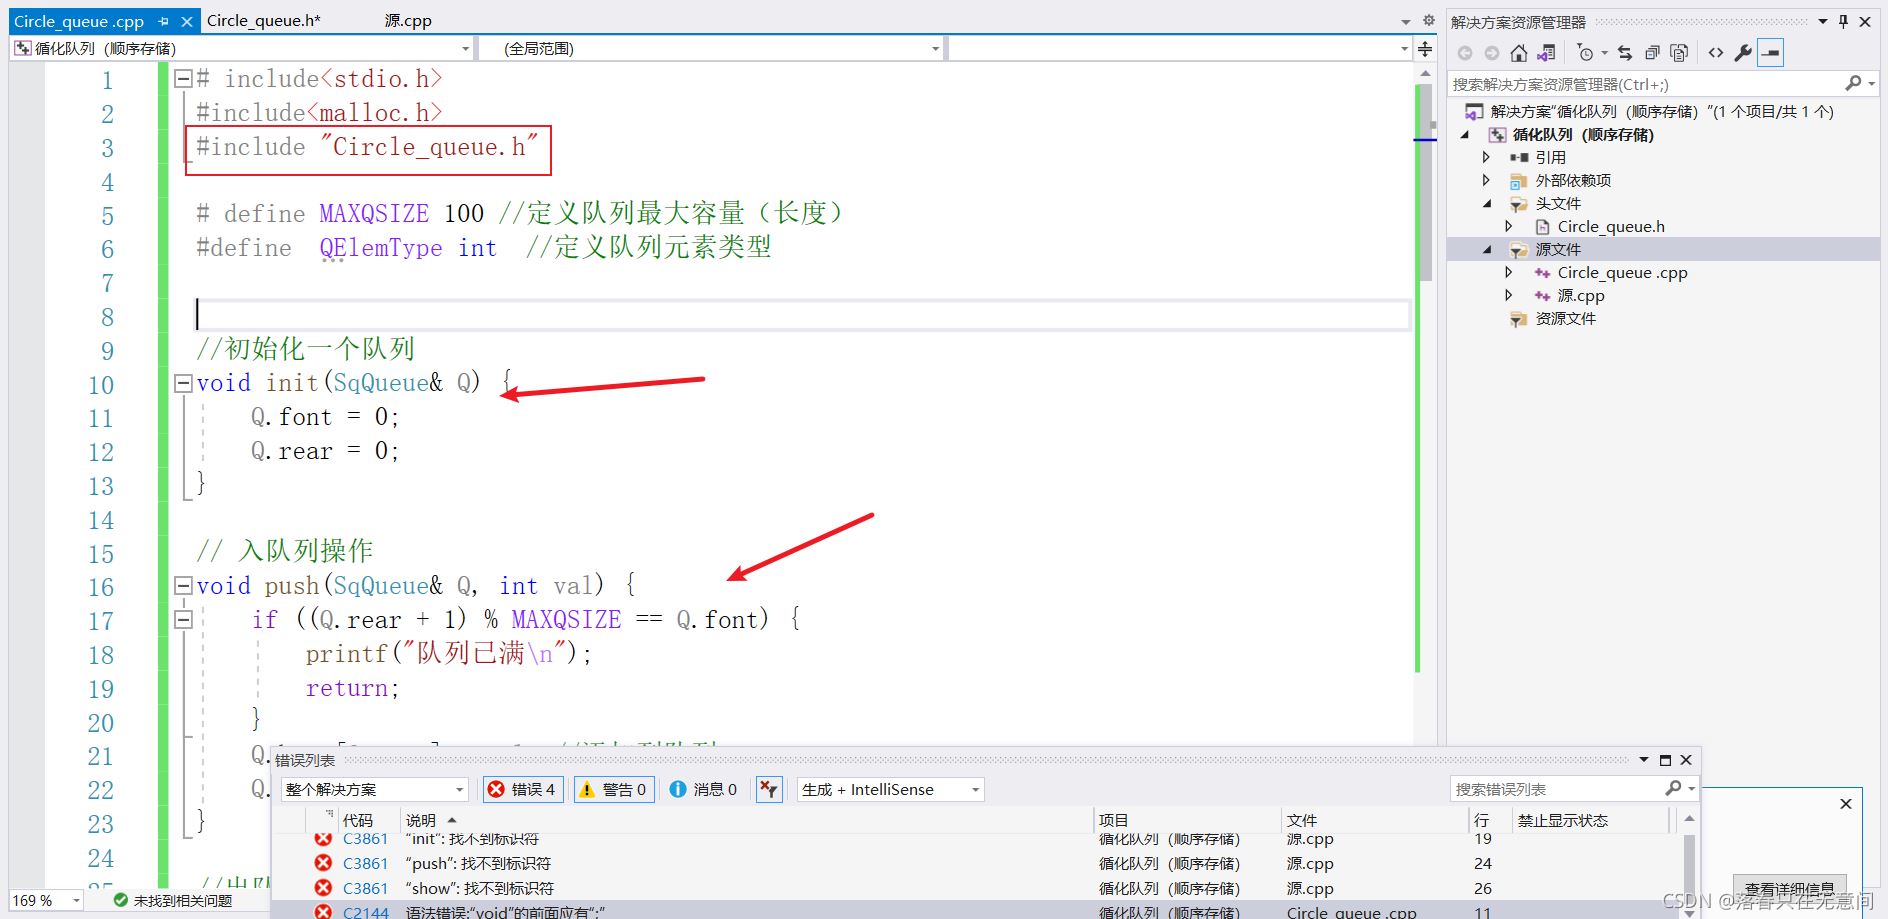Open the empty member dropdown in navigation bar

click(x=1180, y=48)
